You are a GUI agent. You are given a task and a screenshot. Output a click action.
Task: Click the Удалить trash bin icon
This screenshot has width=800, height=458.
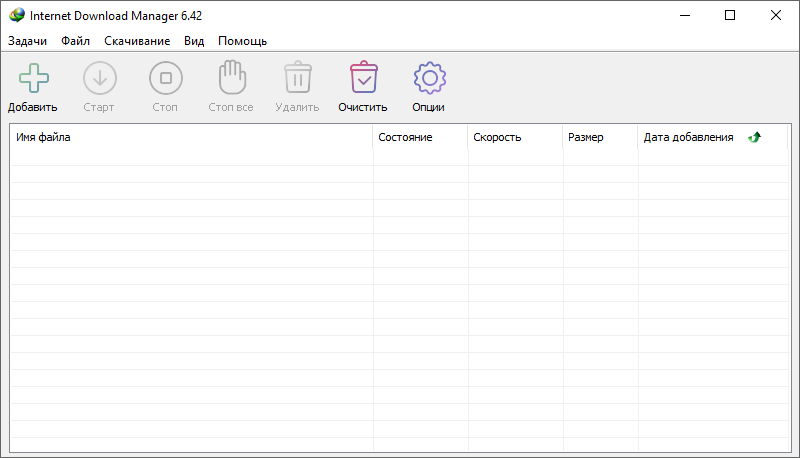(x=298, y=77)
